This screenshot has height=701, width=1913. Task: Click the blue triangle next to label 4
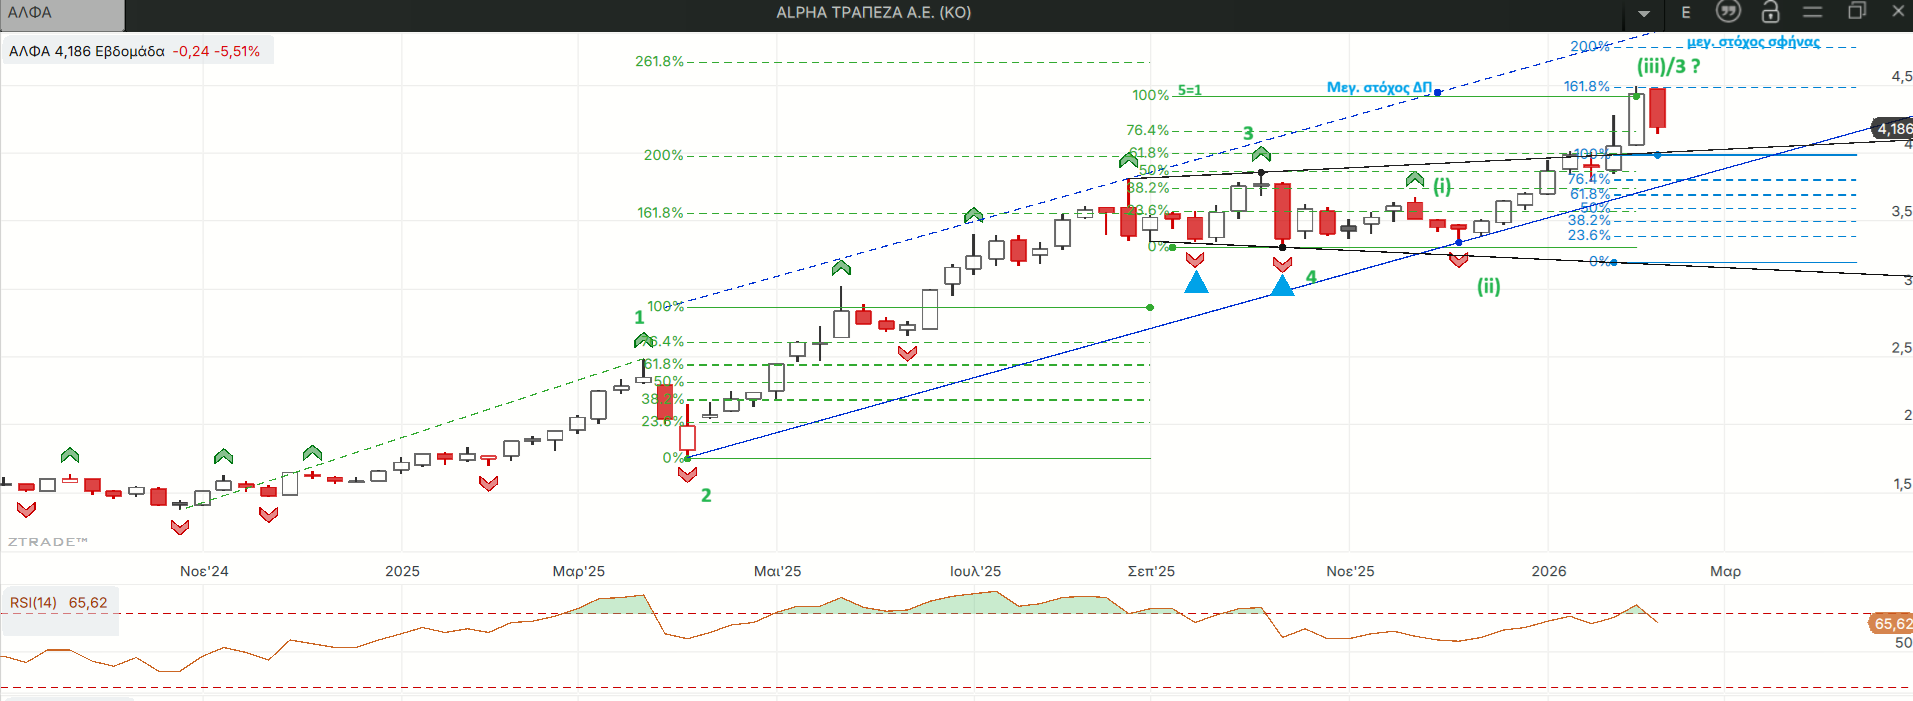click(1282, 286)
